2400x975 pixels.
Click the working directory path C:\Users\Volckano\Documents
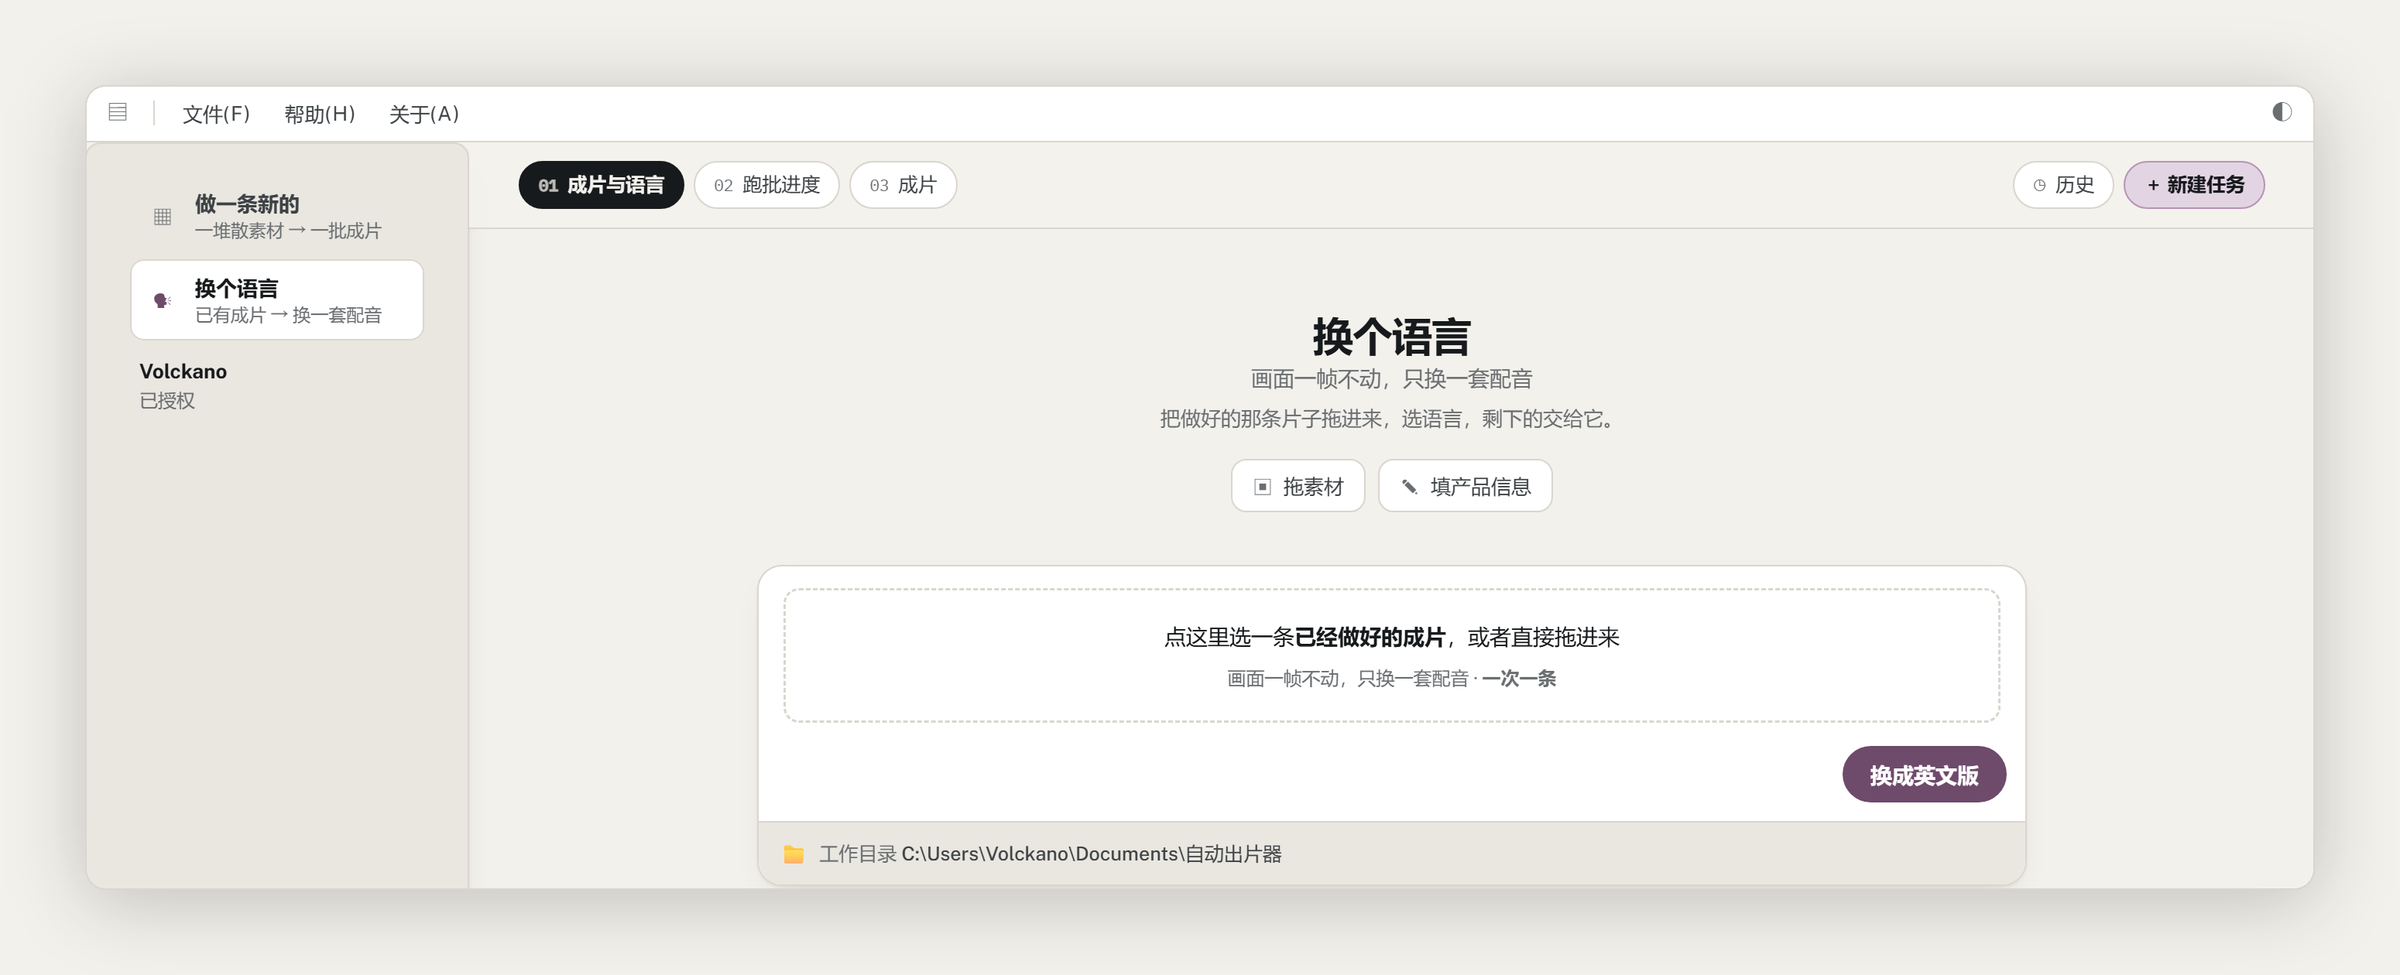1092,854
